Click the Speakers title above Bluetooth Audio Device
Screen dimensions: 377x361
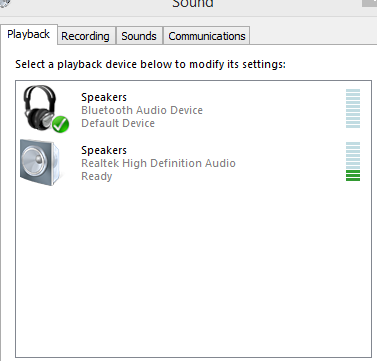104,97
